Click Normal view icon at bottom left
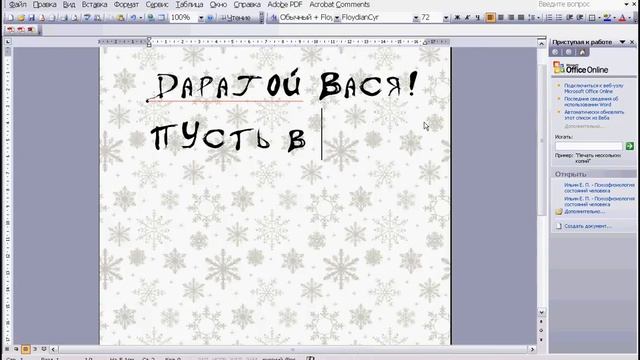The width and height of the screenshot is (640, 360). [7, 349]
